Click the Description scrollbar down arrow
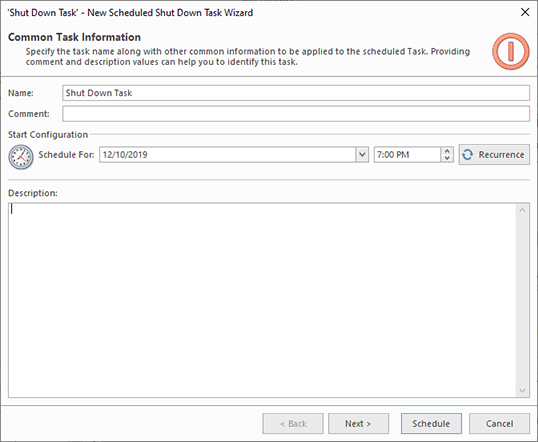 click(x=522, y=391)
